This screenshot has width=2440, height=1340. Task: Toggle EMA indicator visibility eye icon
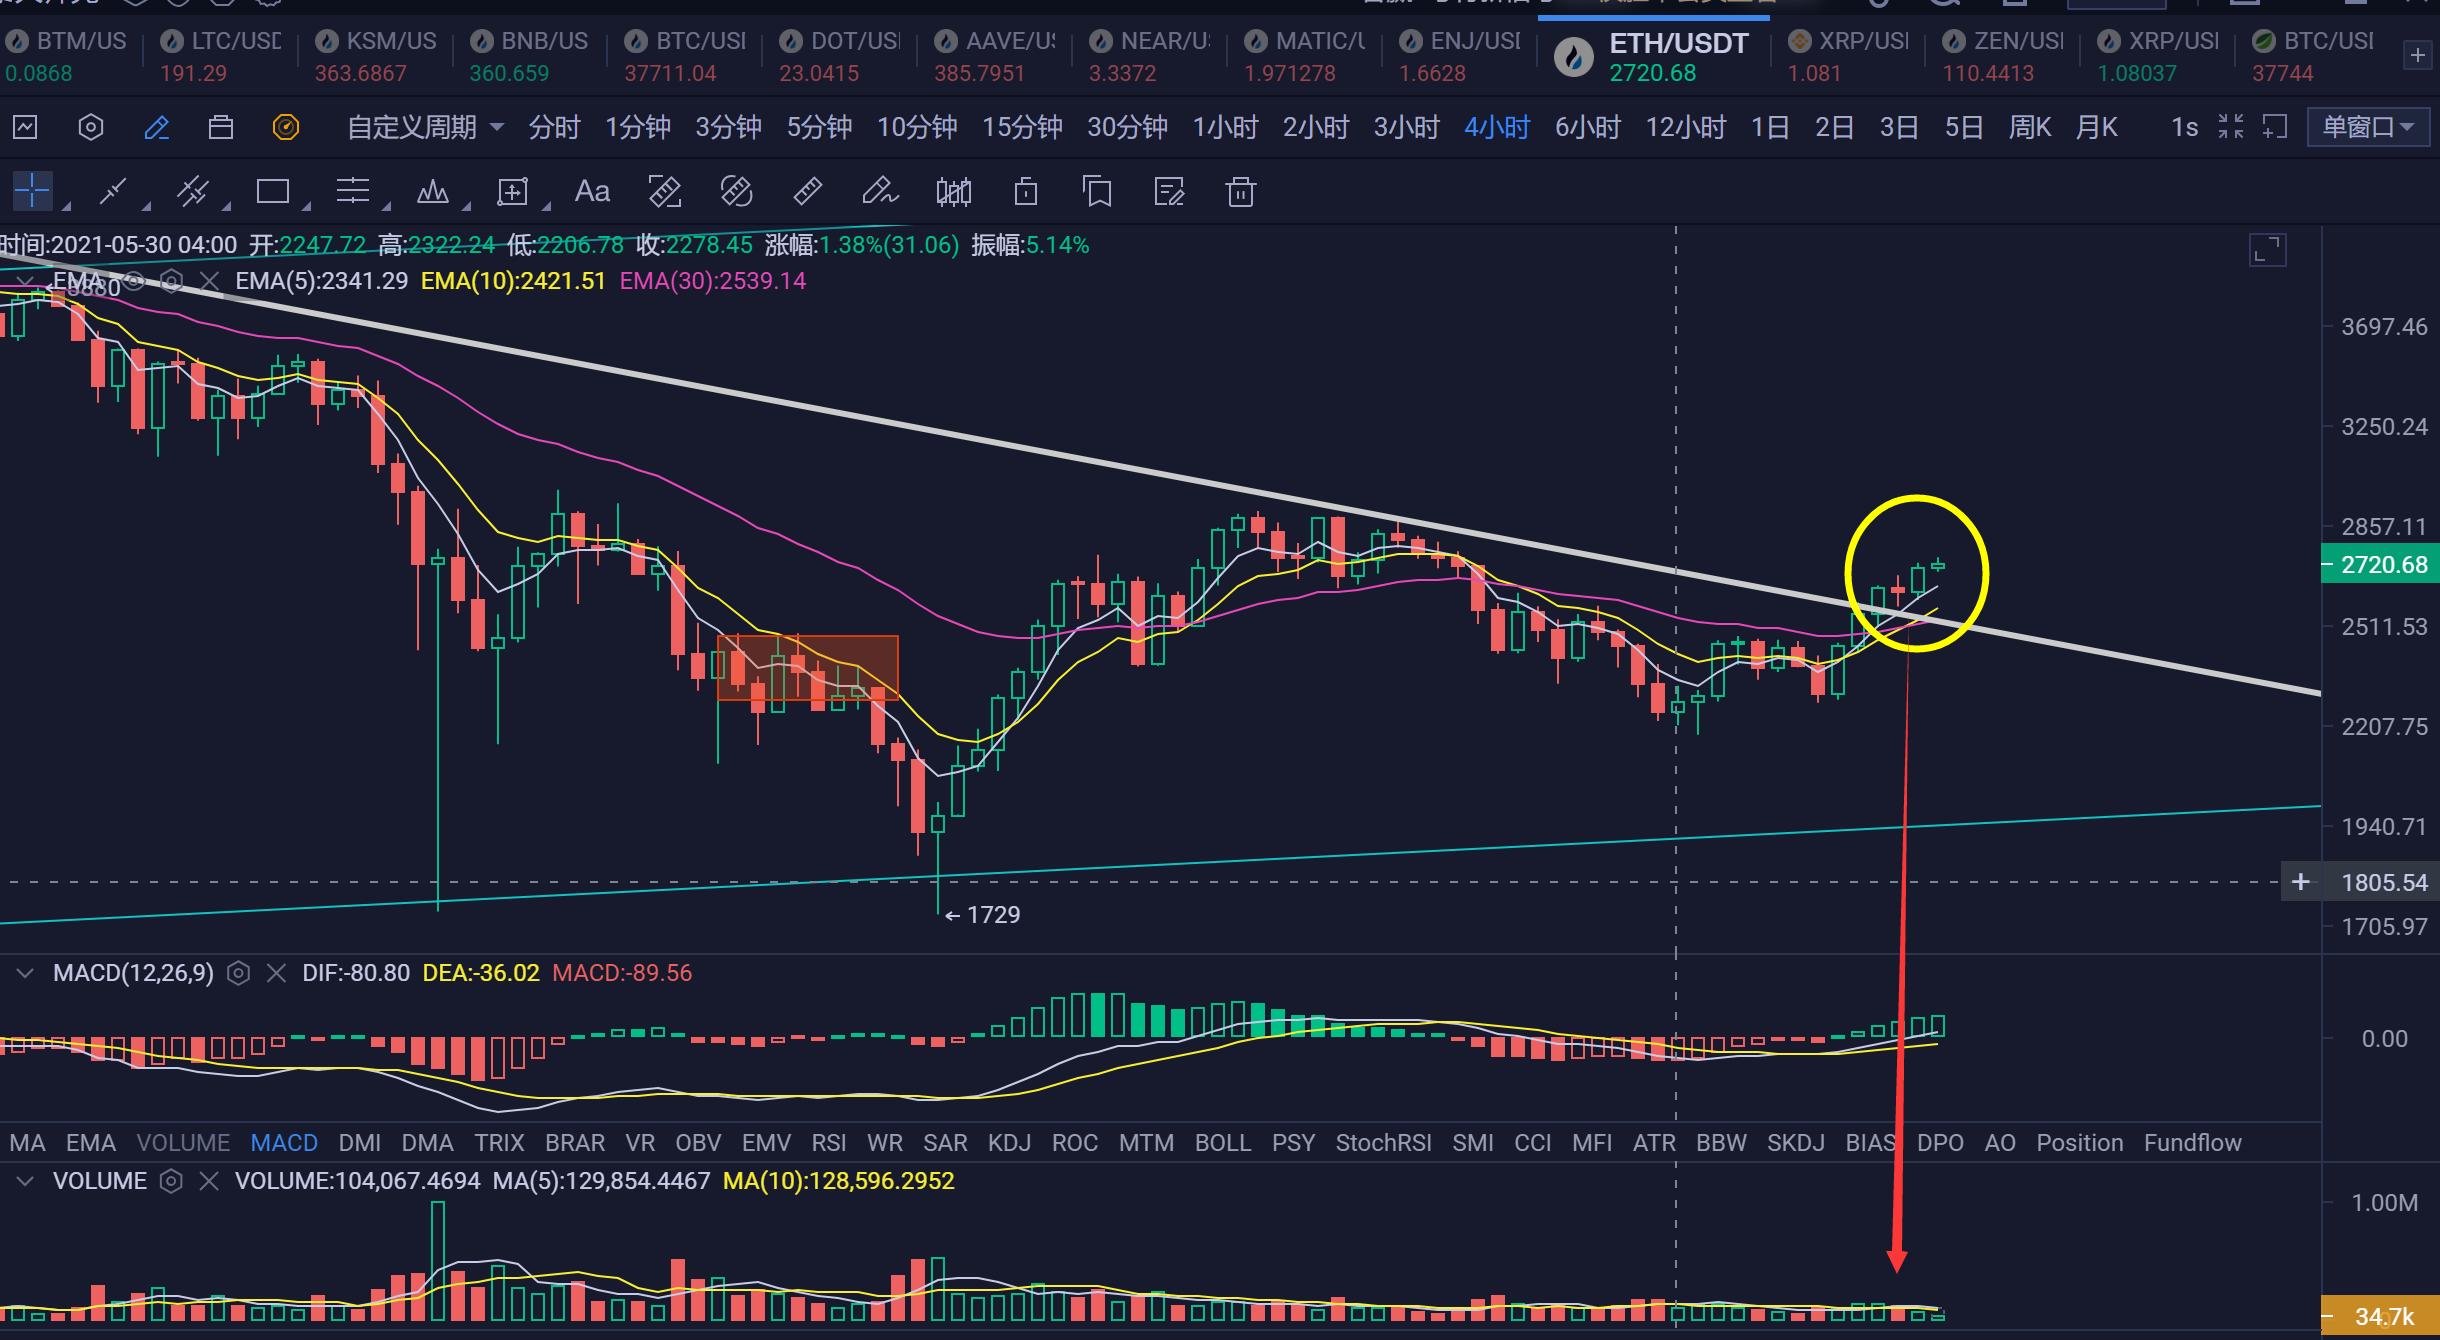coord(135,282)
